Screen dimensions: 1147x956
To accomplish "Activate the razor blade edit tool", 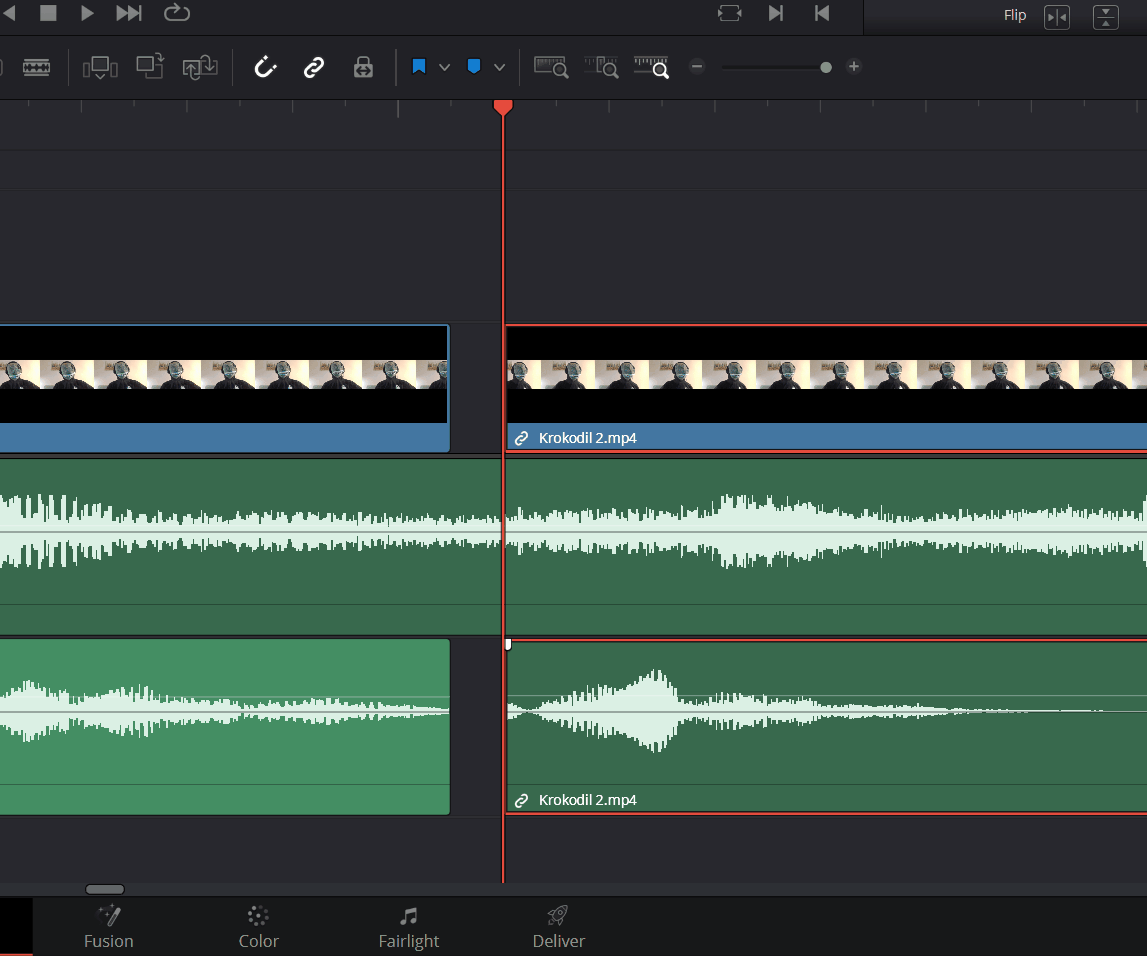I will tap(37, 67).
